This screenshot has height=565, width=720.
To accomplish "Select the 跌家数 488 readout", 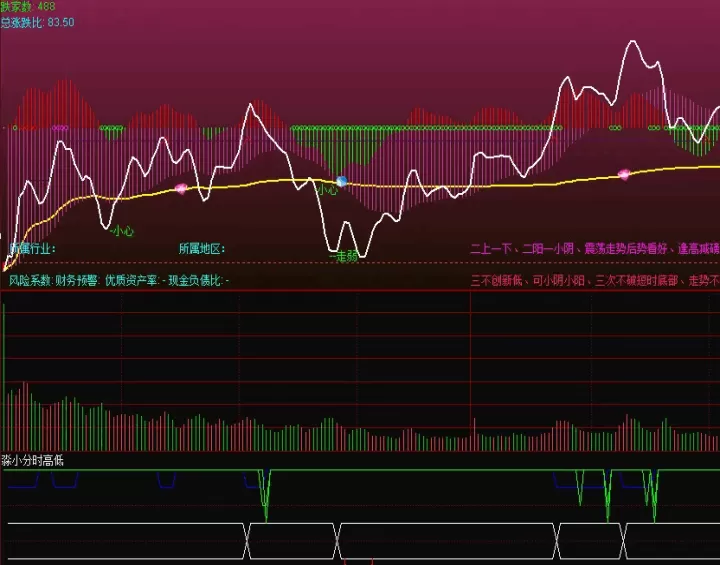I will (28, 6).
